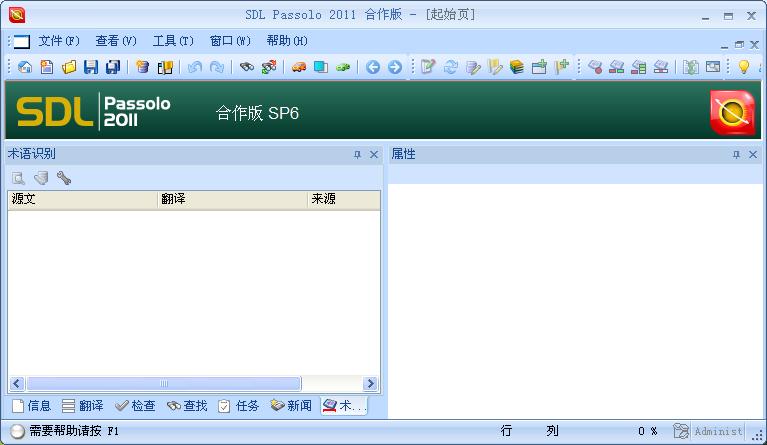Switch to the 翻译 tab

(83, 406)
